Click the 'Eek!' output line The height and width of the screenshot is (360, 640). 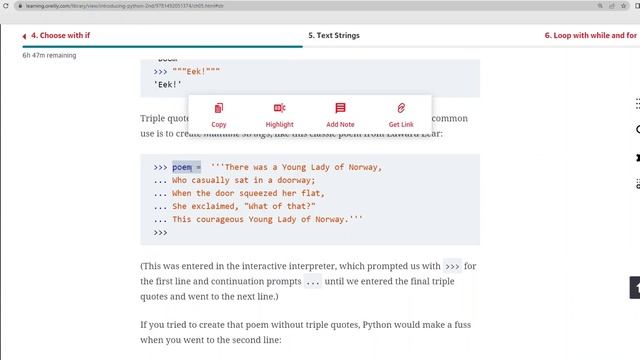pos(167,84)
